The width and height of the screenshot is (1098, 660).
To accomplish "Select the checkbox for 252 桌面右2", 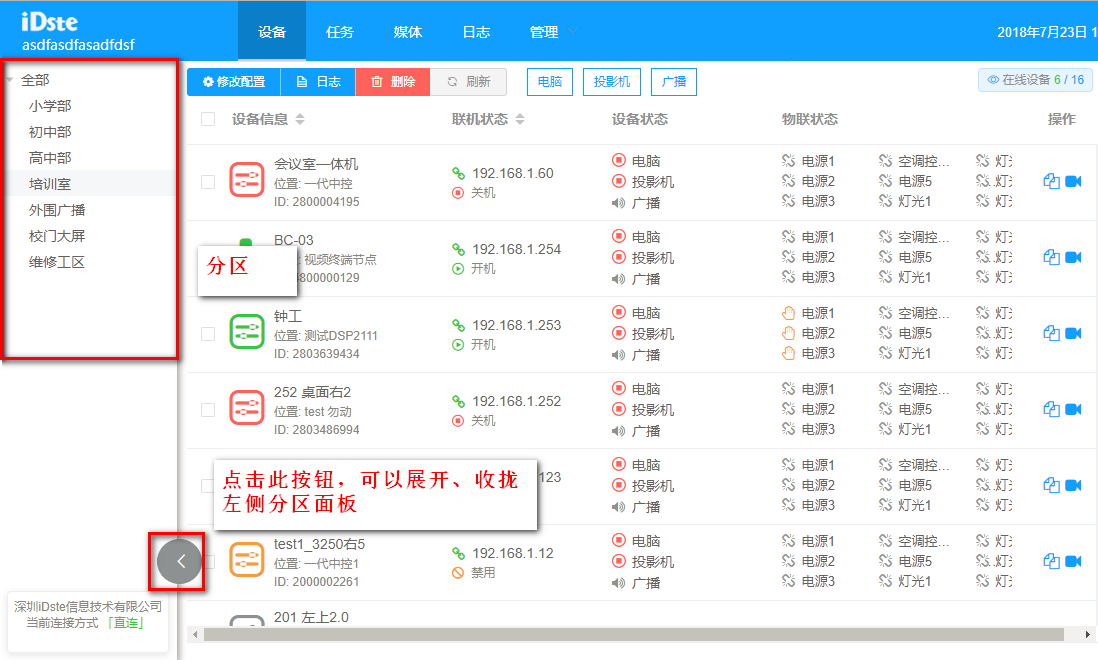I will coord(208,410).
